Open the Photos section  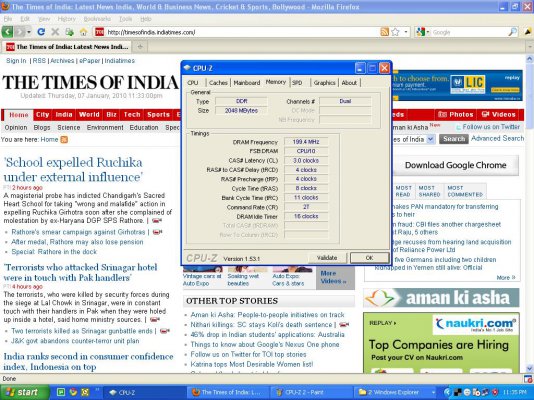[x=455, y=115]
